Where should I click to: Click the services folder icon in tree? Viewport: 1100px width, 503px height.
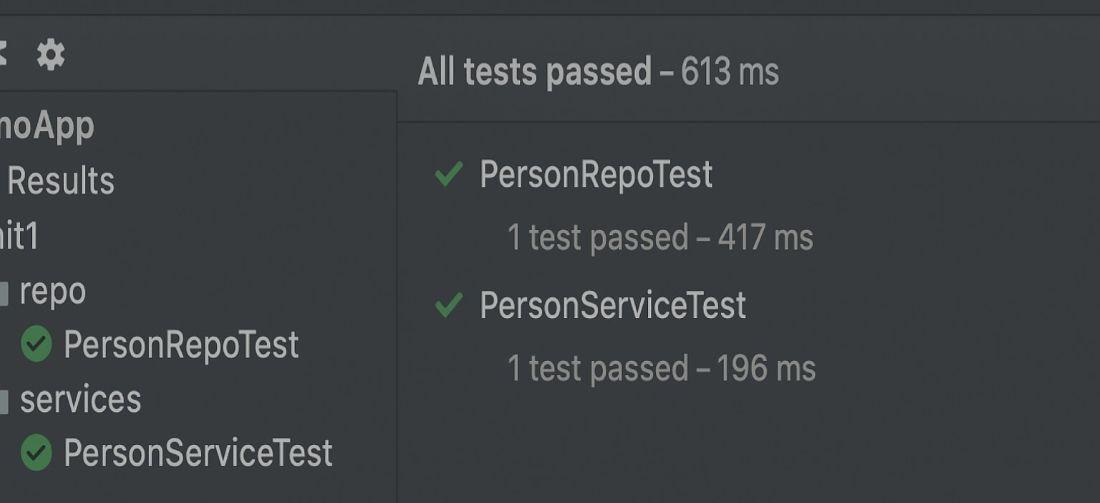4,402
